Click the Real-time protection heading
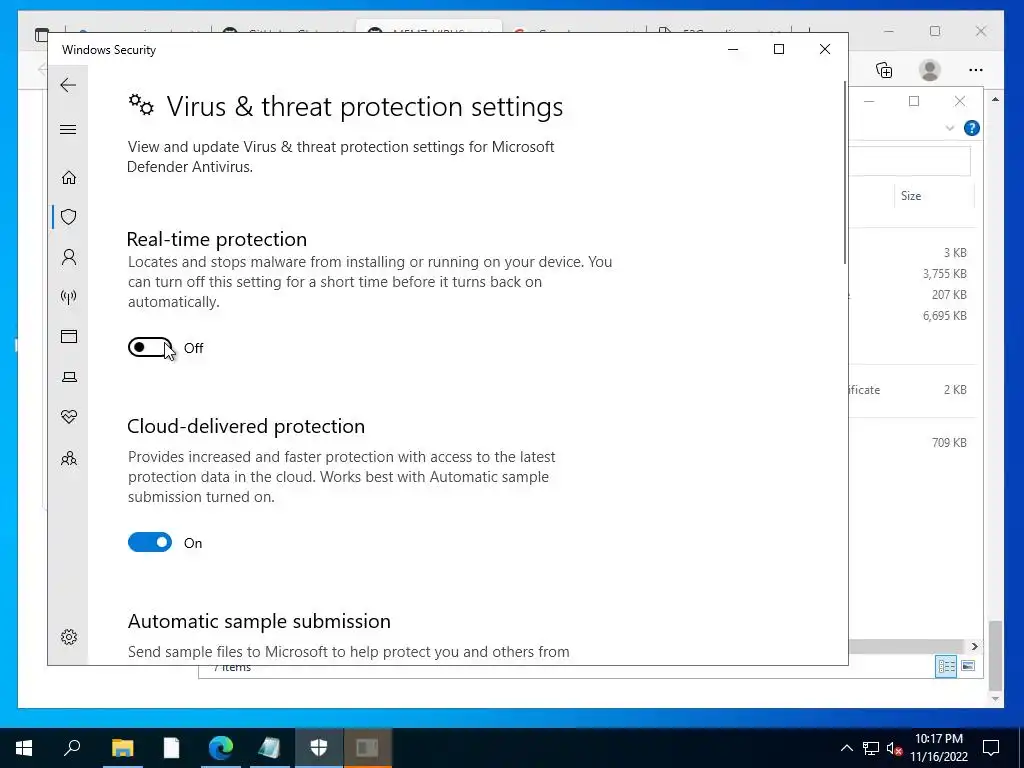Image resolution: width=1024 pixels, height=768 pixels. (217, 239)
